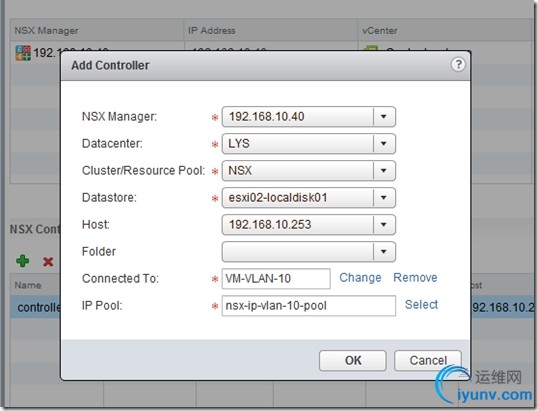Click the NSX Manager icon in background table
Viewport: 538px width, 411px height.
[23, 53]
